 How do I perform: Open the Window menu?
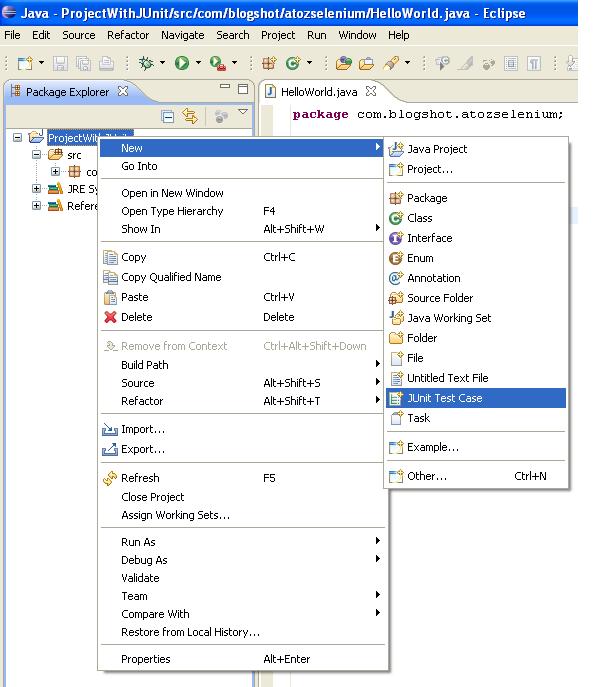(357, 35)
